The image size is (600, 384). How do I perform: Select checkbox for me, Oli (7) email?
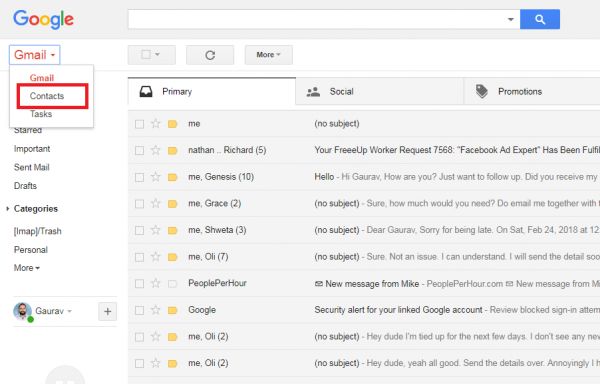coord(139,257)
